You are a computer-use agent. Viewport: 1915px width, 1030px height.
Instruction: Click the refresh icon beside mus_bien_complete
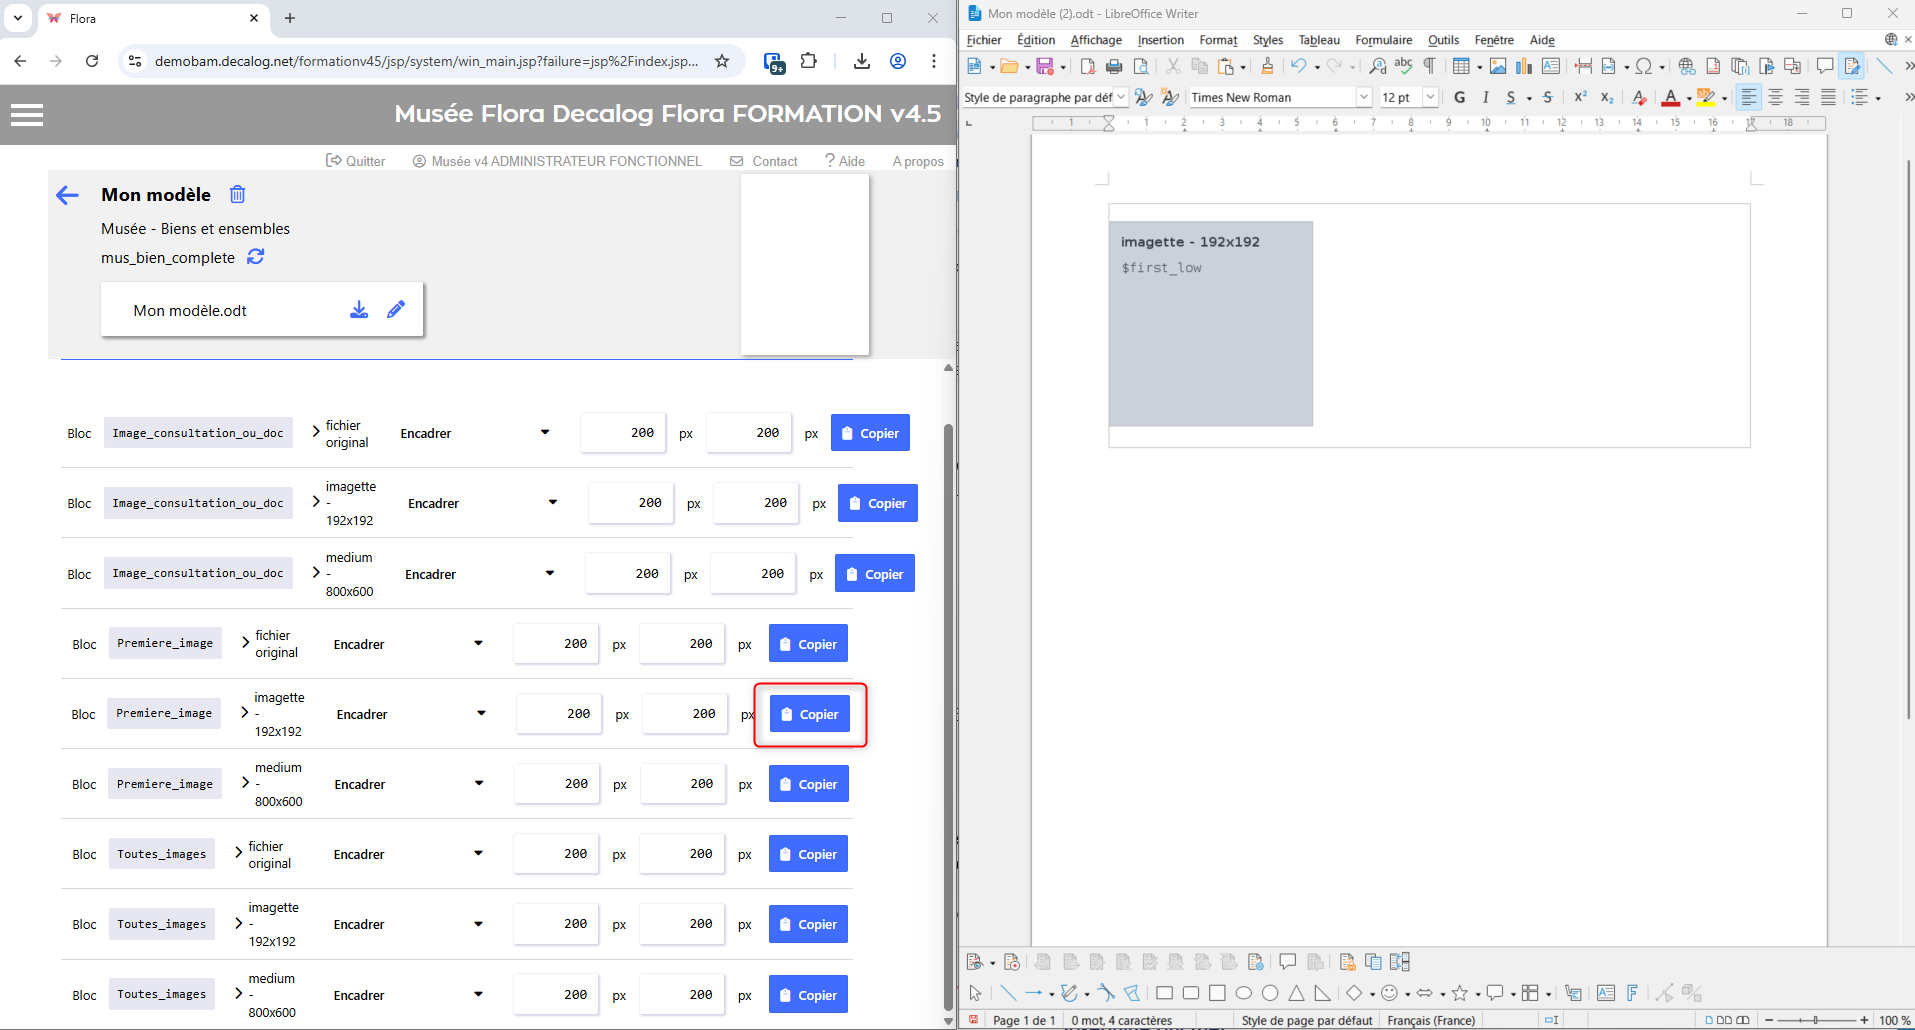(x=256, y=257)
